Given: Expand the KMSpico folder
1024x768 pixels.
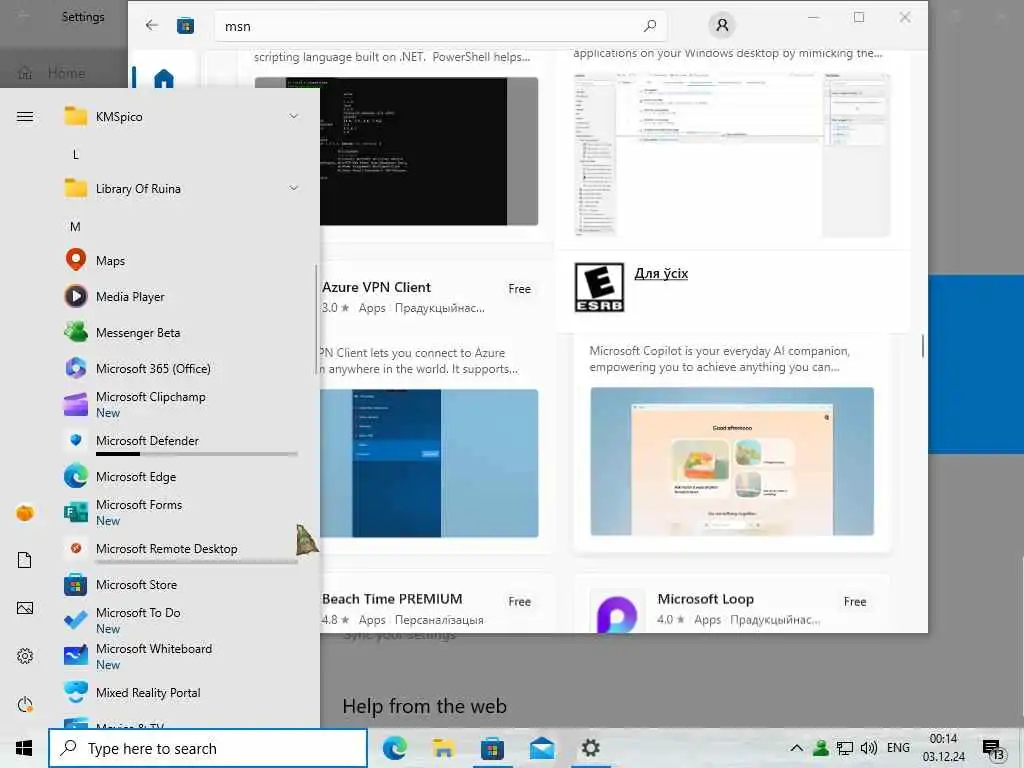Looking at the screenshot, I should coord(181,116).
